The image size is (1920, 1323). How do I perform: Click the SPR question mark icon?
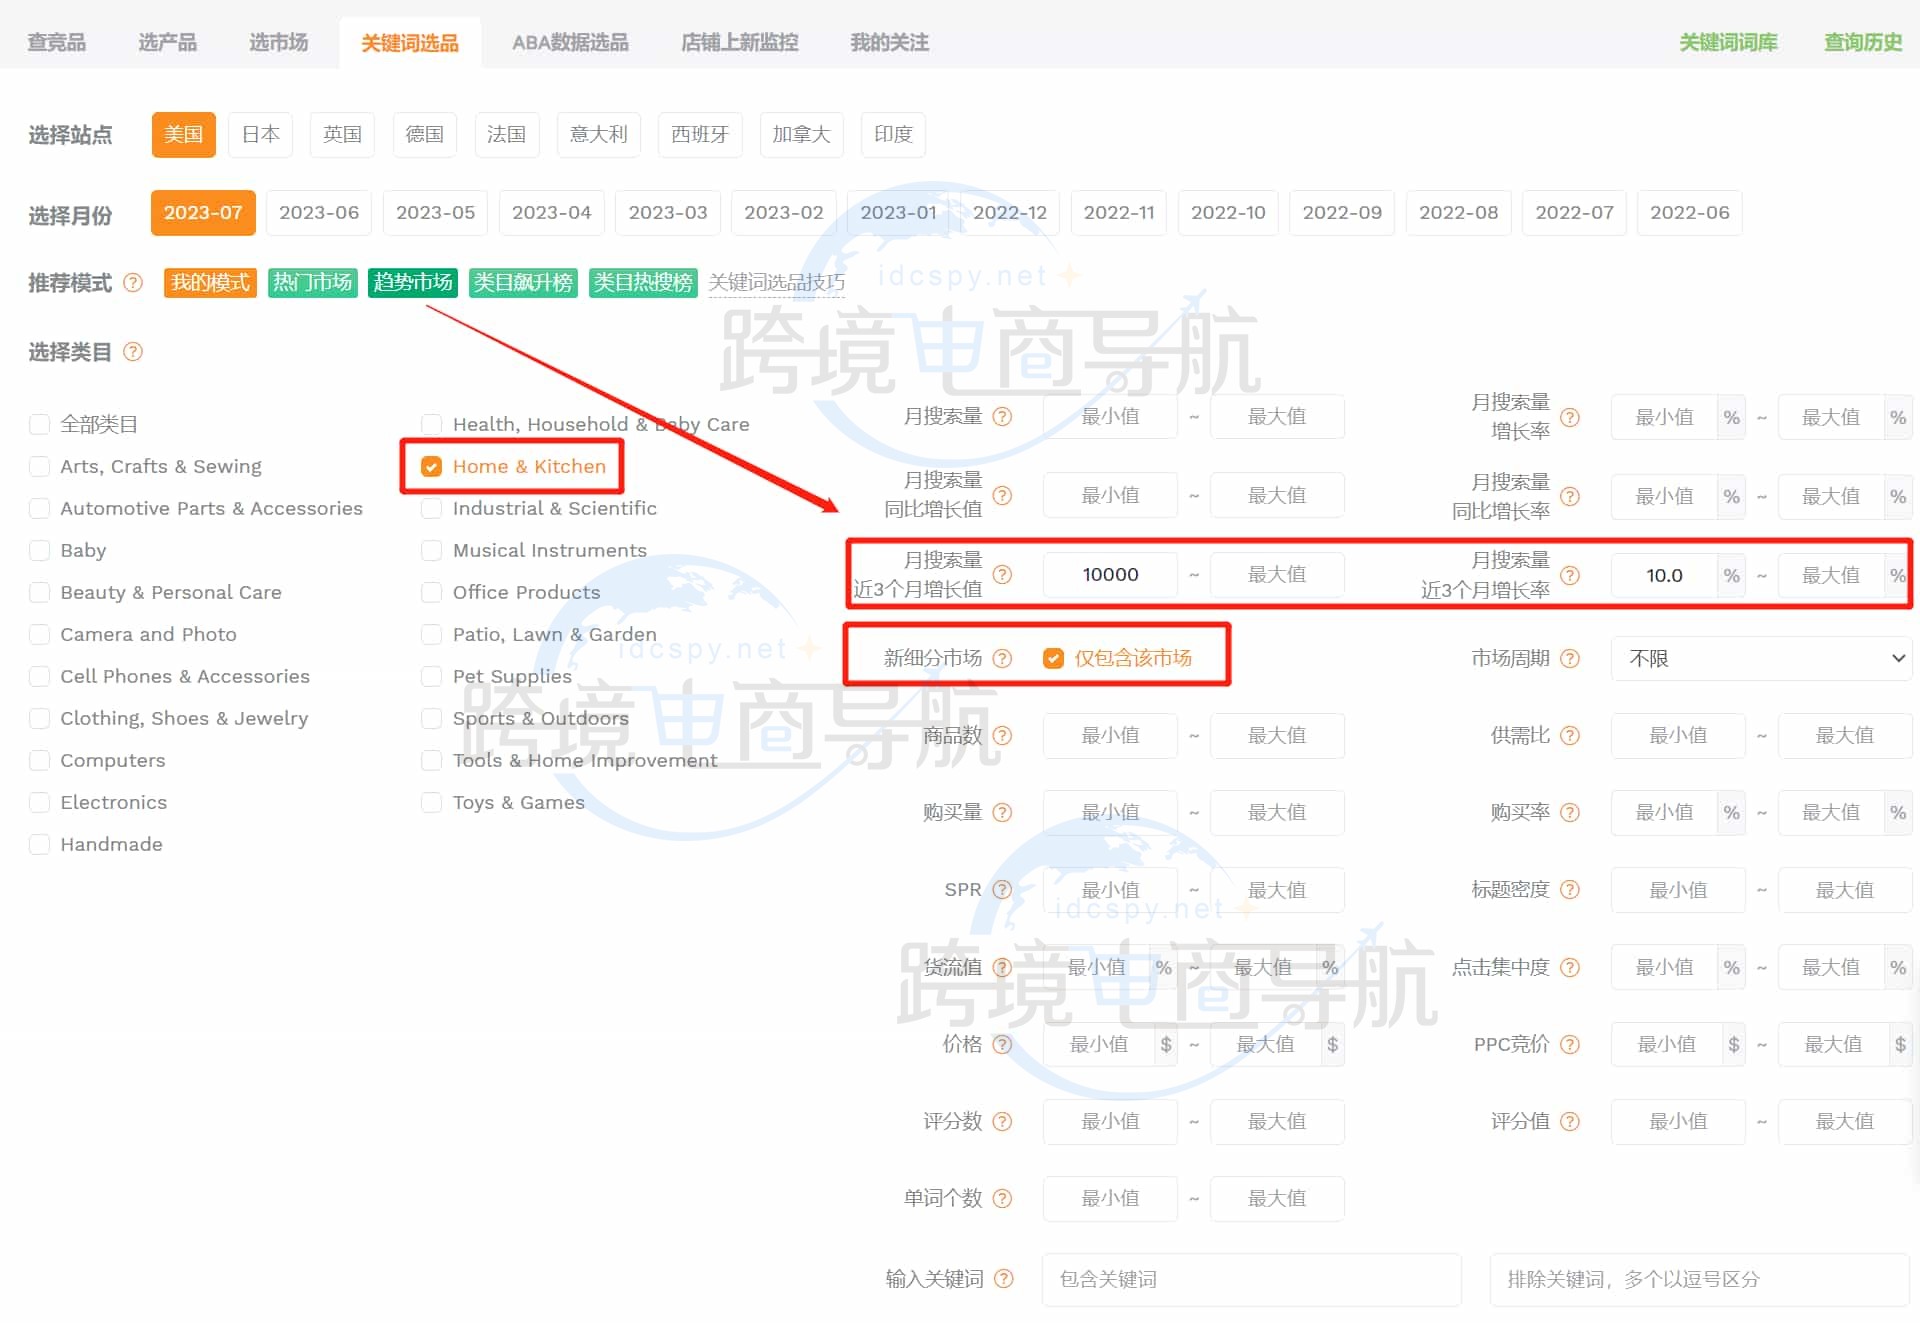coord(1002,890)
